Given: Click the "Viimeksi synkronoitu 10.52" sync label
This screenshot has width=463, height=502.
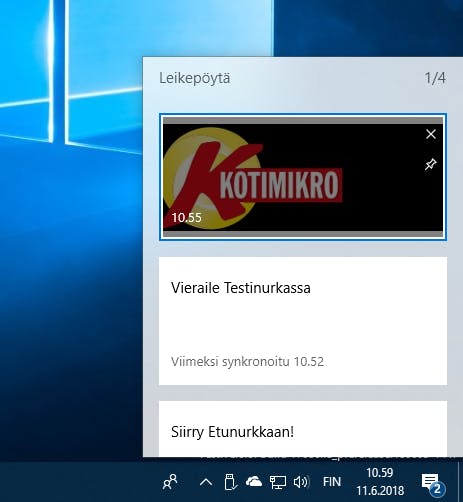Looking at the screenshot, I should pyautogui.click(x=247, y=362).
